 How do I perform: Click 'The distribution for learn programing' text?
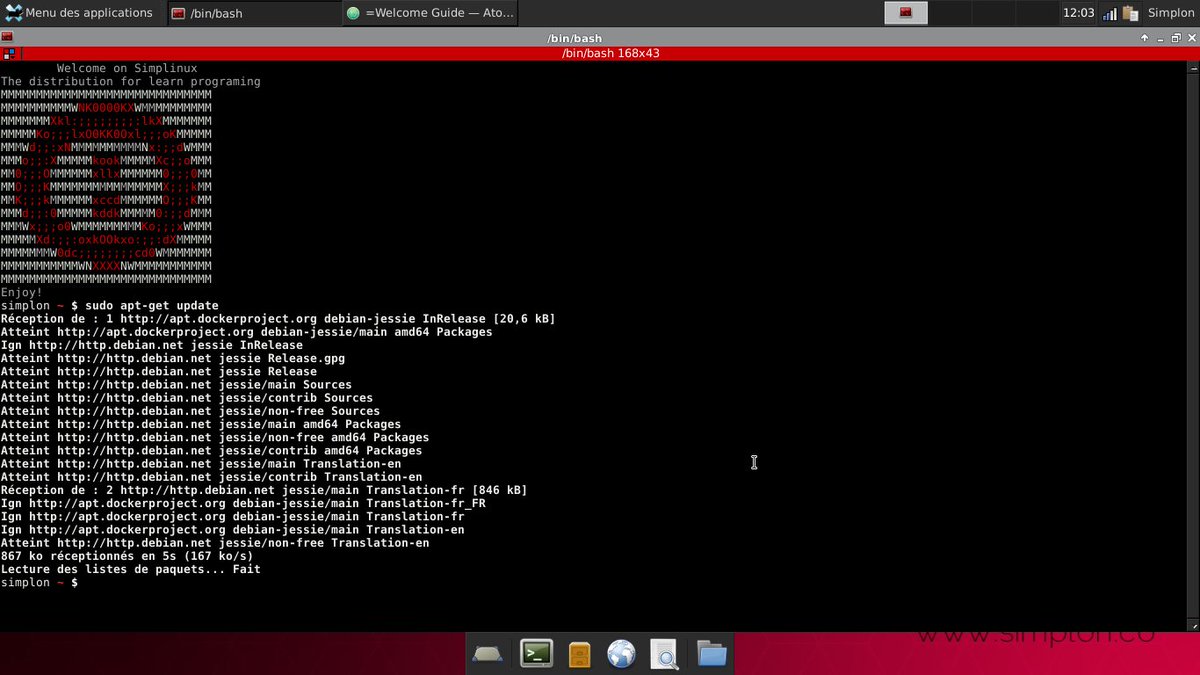point(130,81)
